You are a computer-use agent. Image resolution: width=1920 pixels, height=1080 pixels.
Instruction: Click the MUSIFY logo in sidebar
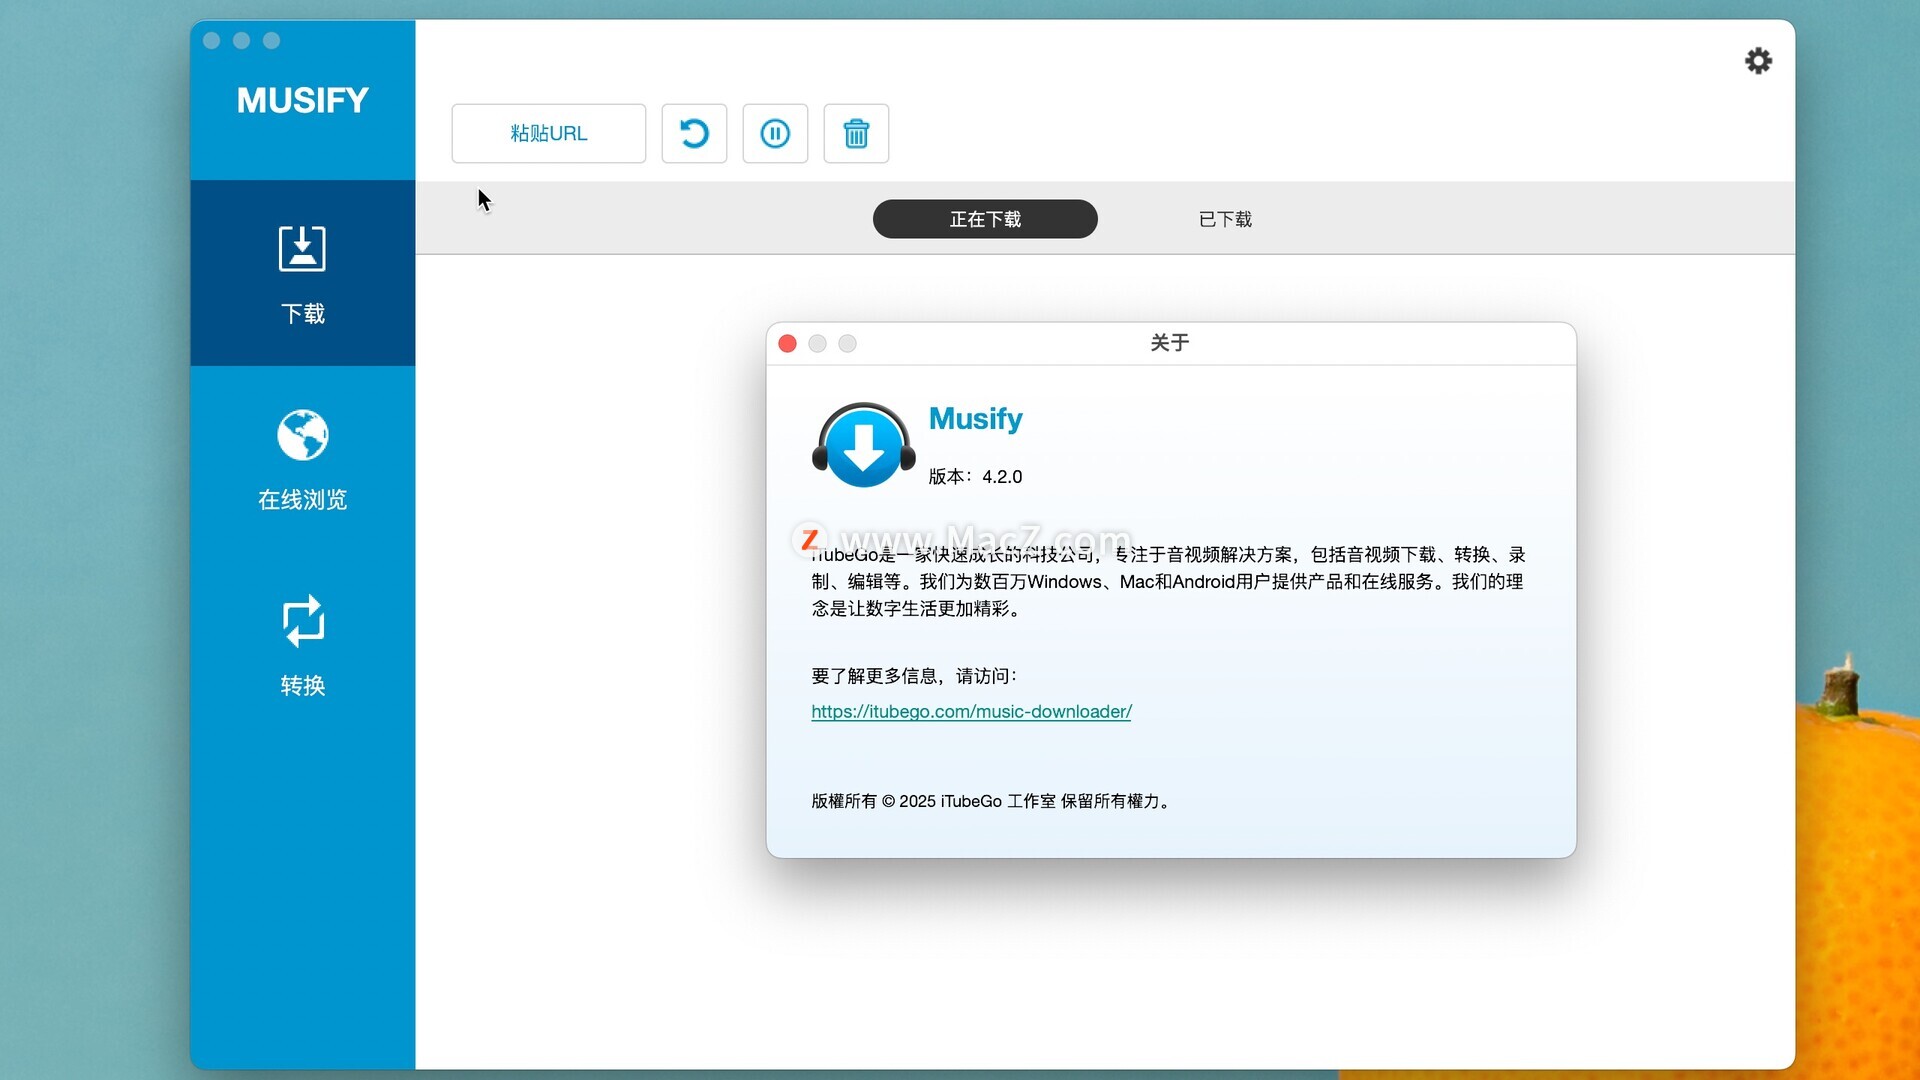pyautogui.click(x=303, y=100)
